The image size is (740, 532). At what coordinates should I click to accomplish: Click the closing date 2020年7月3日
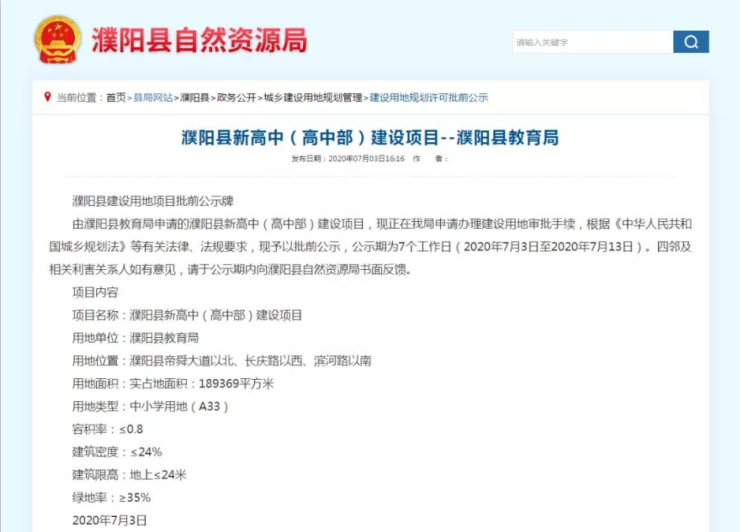click(109, 520)
